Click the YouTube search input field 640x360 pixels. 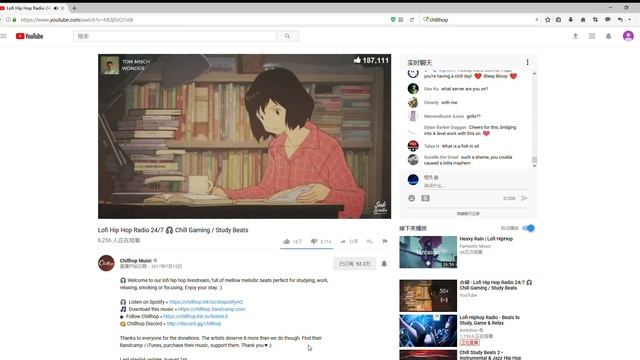click(x=175, y=36)
